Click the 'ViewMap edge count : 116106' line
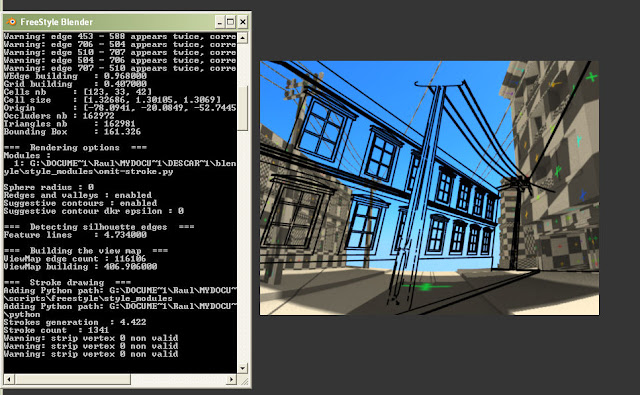 point(75,259)
